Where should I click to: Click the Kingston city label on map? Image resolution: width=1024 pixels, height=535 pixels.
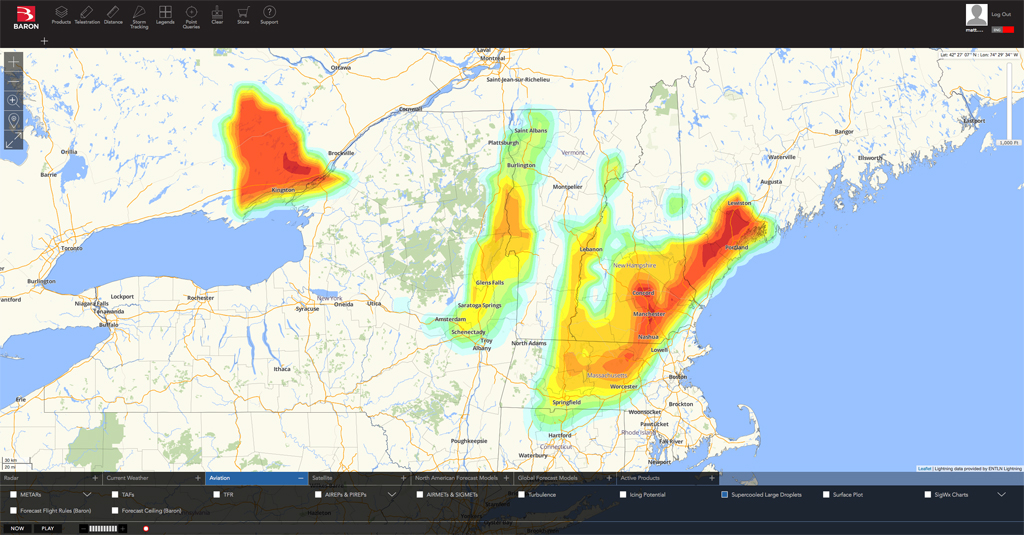click(283, 190)
